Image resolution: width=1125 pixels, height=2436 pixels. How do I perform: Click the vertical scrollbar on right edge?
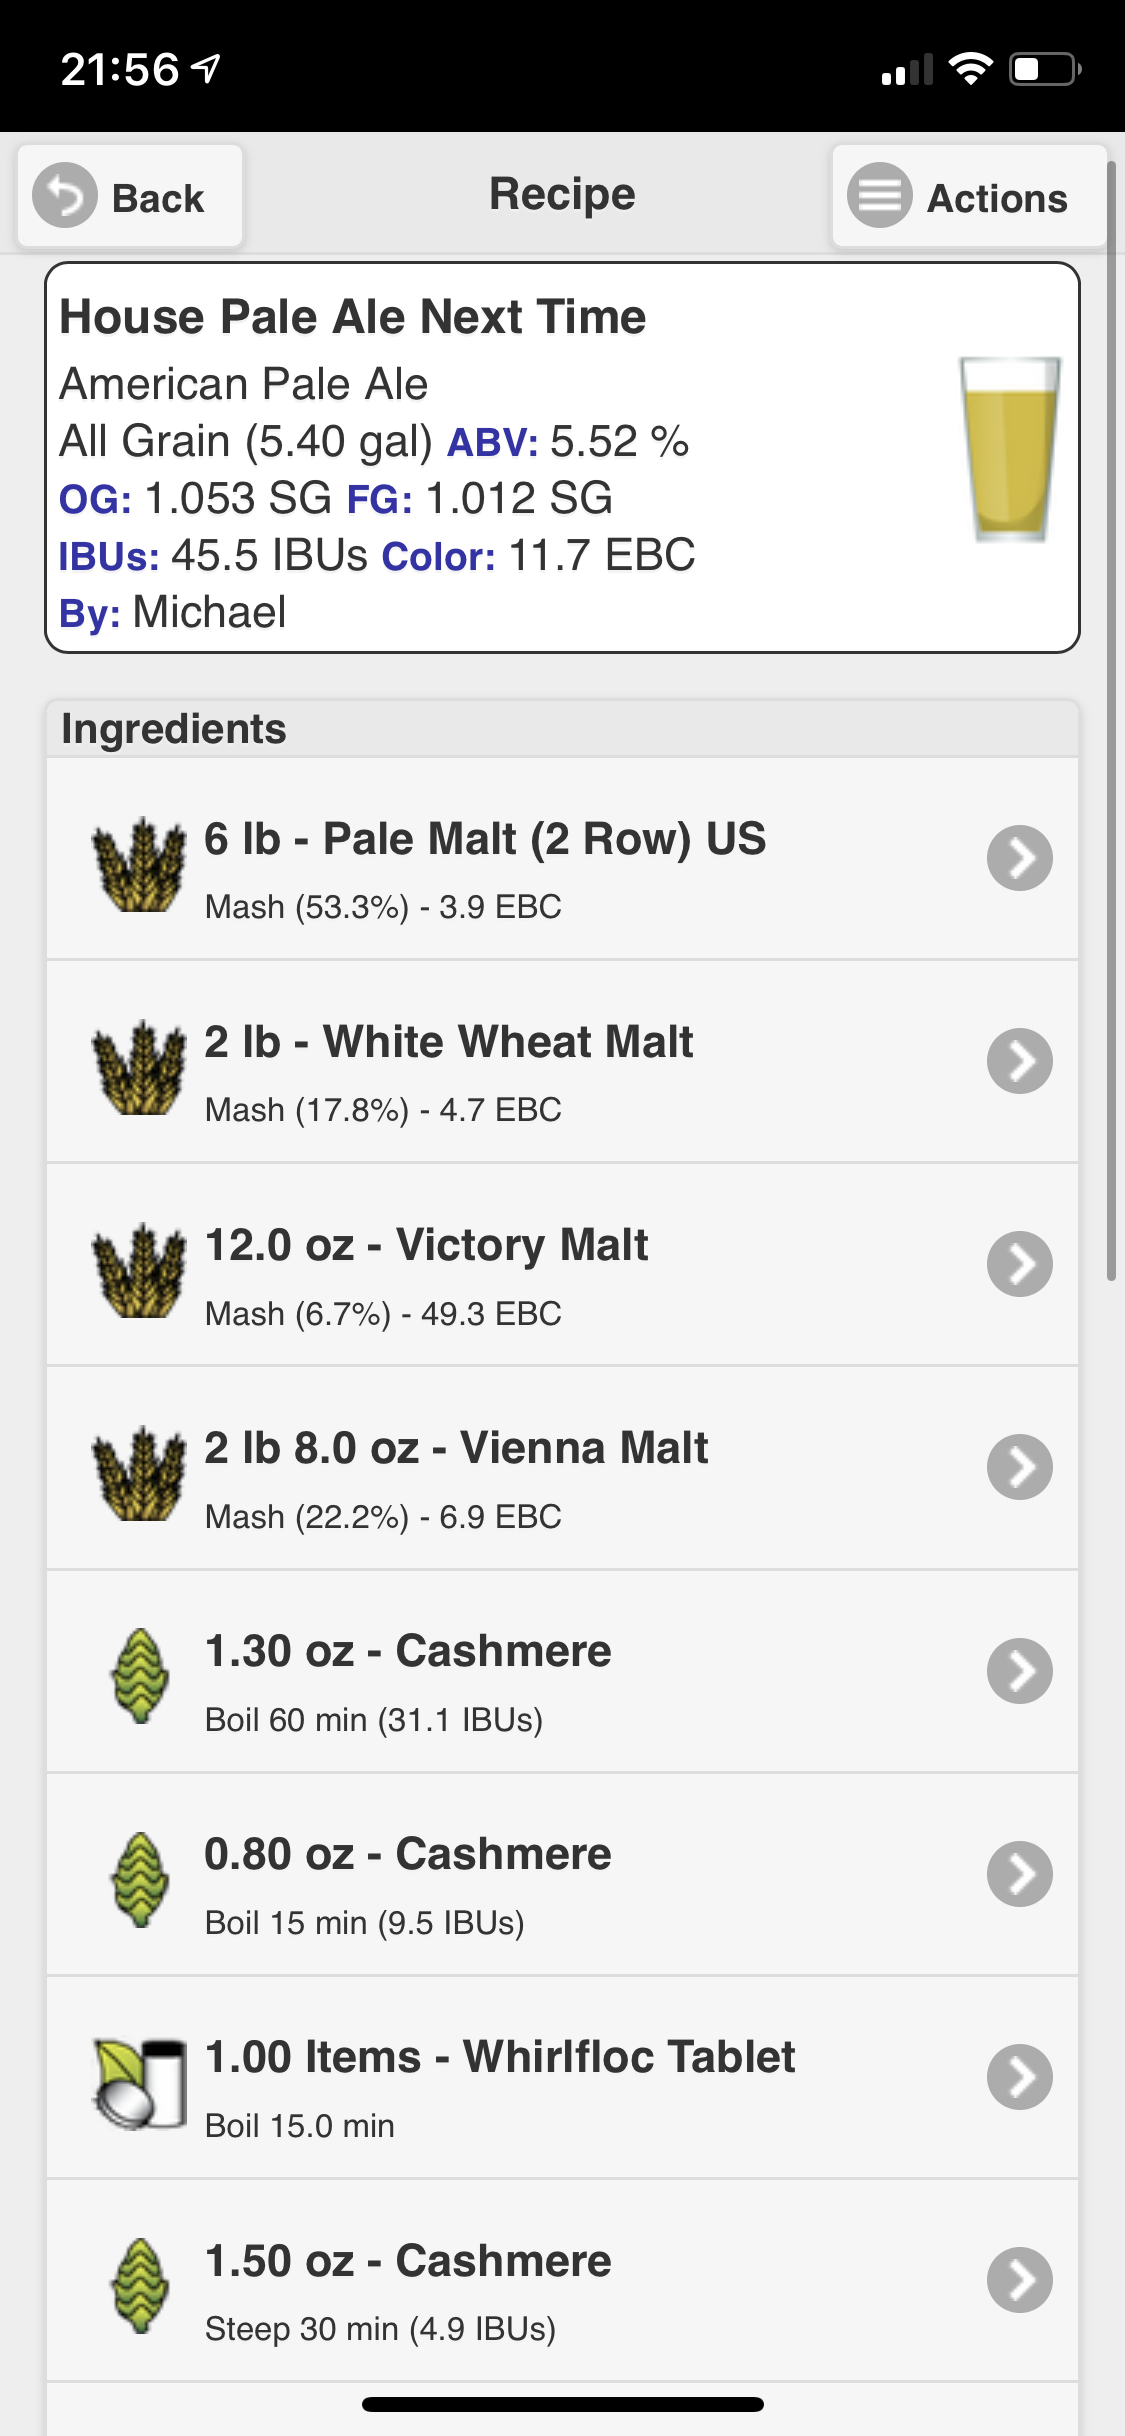pos(1111,720)
